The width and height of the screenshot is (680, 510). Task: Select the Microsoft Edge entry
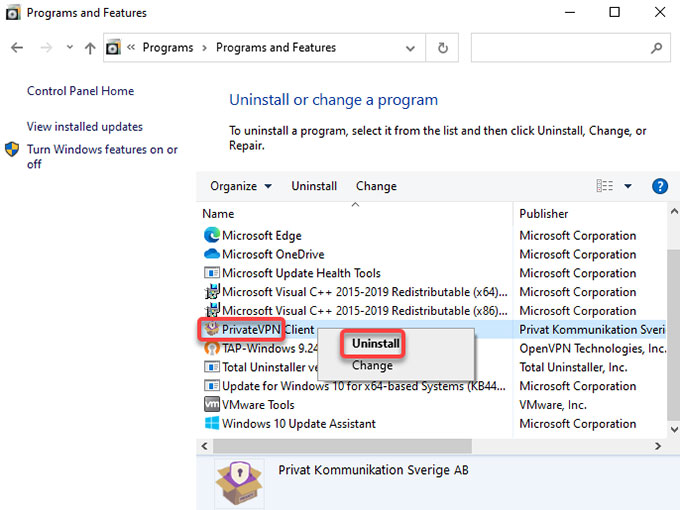click(262, 235)
